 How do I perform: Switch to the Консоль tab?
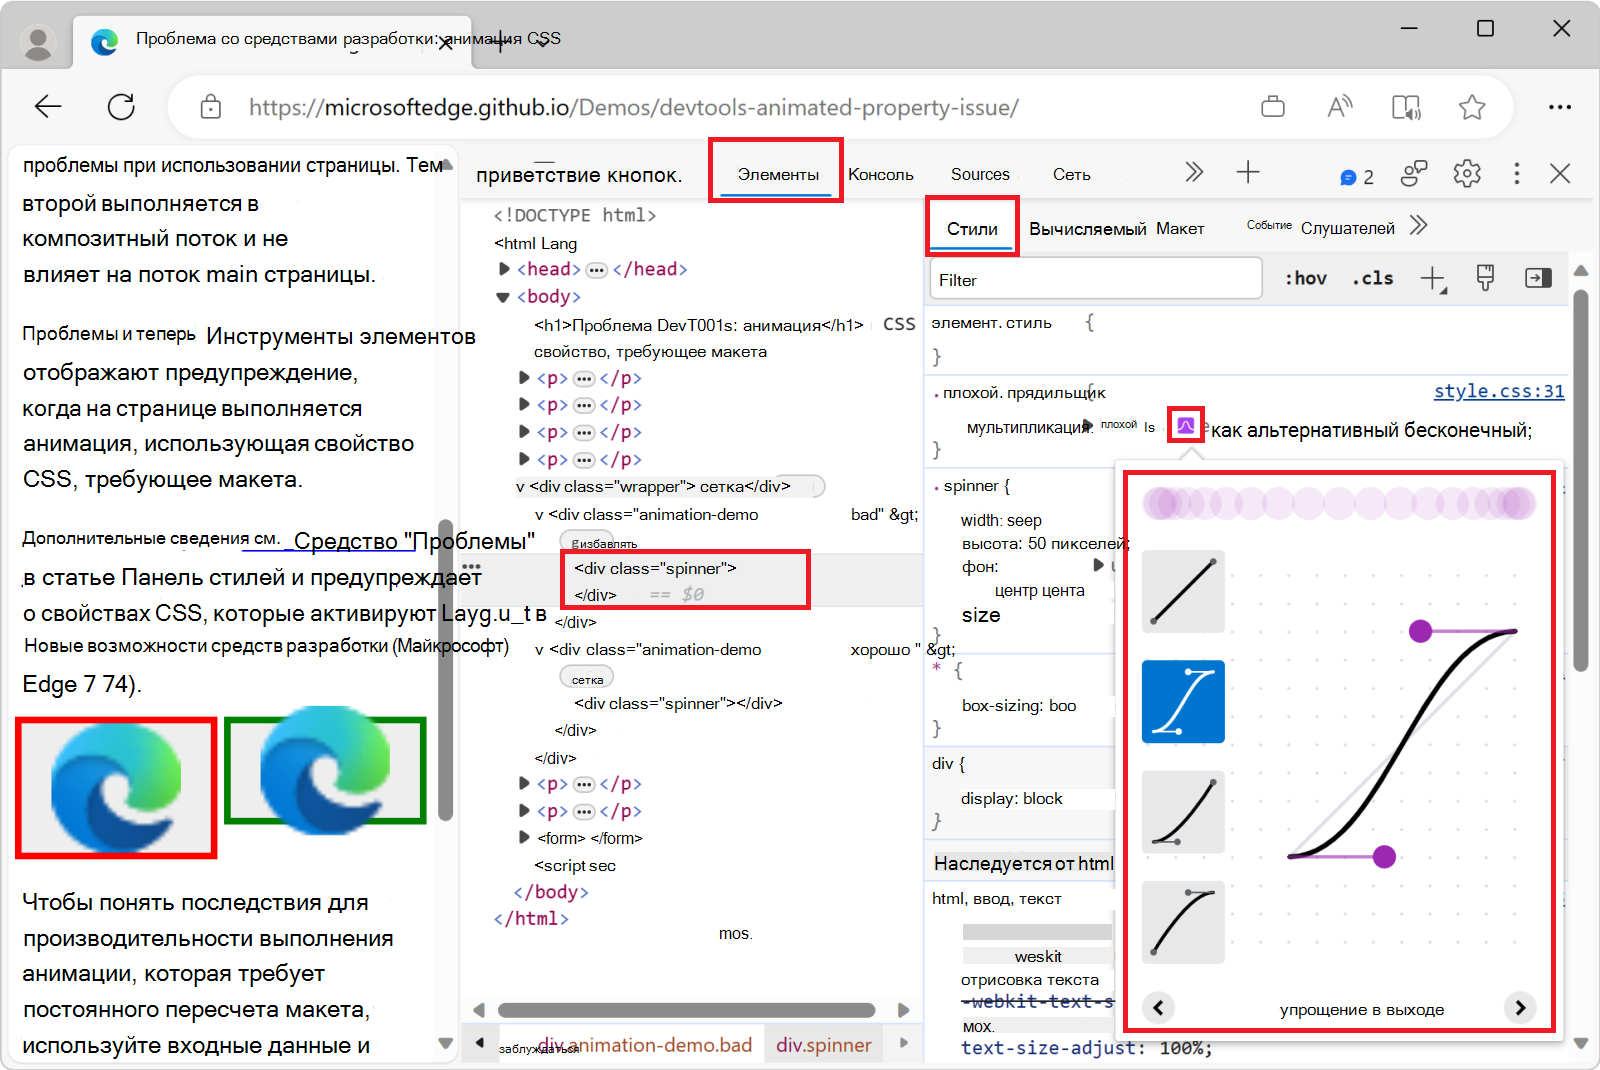tap(881, 174)
